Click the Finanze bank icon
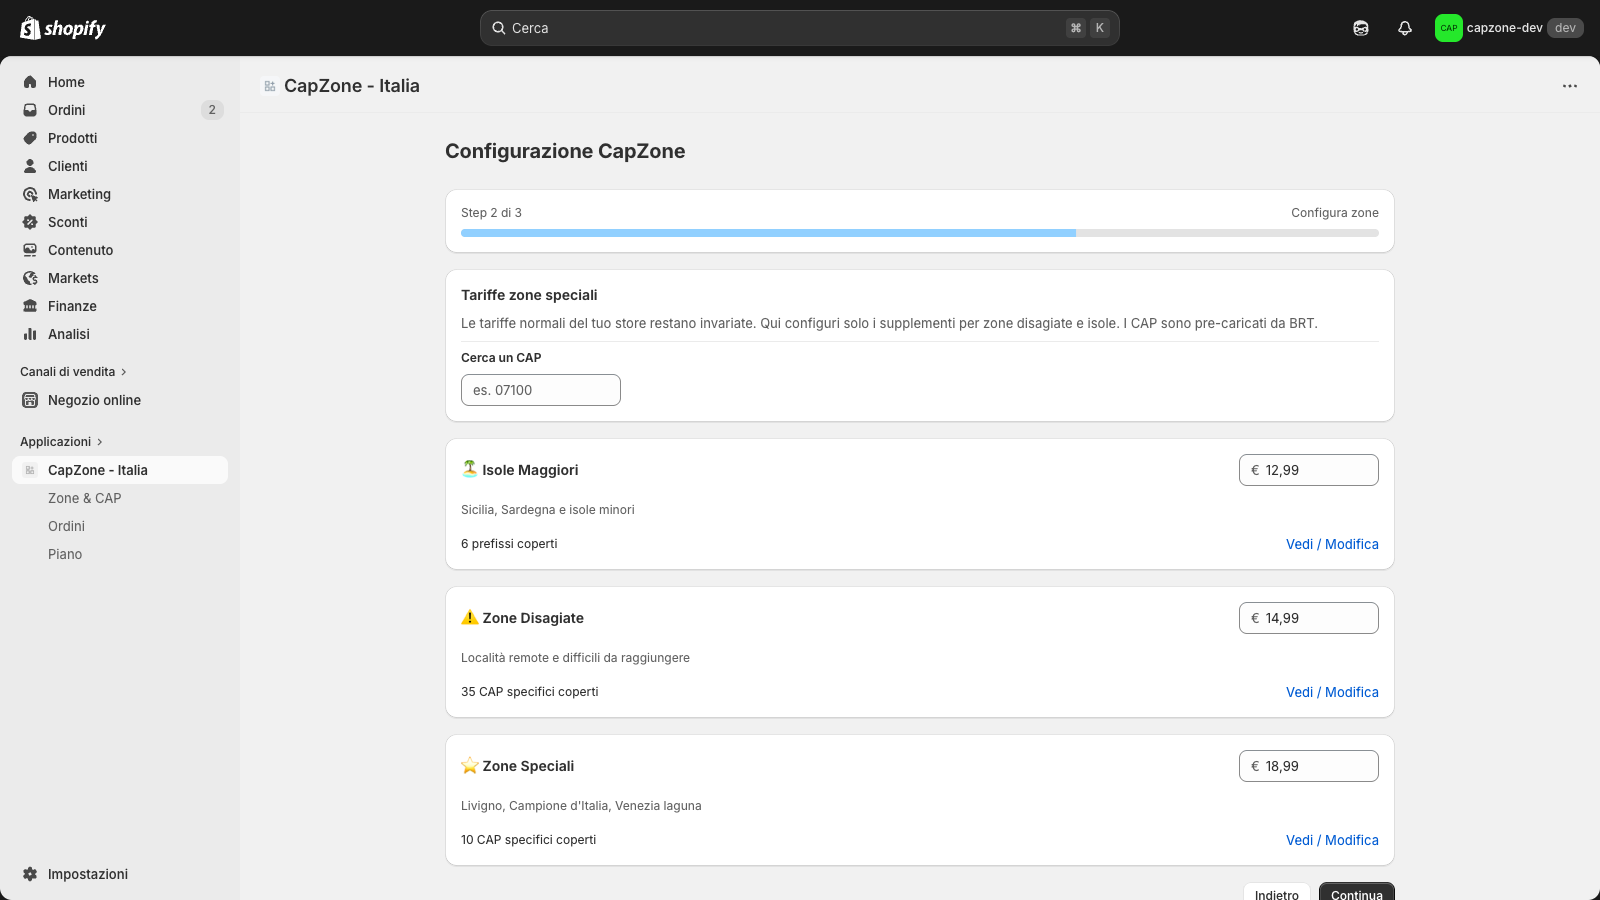1600x900 pixels. pyautogui.click(x=30, y=306)
